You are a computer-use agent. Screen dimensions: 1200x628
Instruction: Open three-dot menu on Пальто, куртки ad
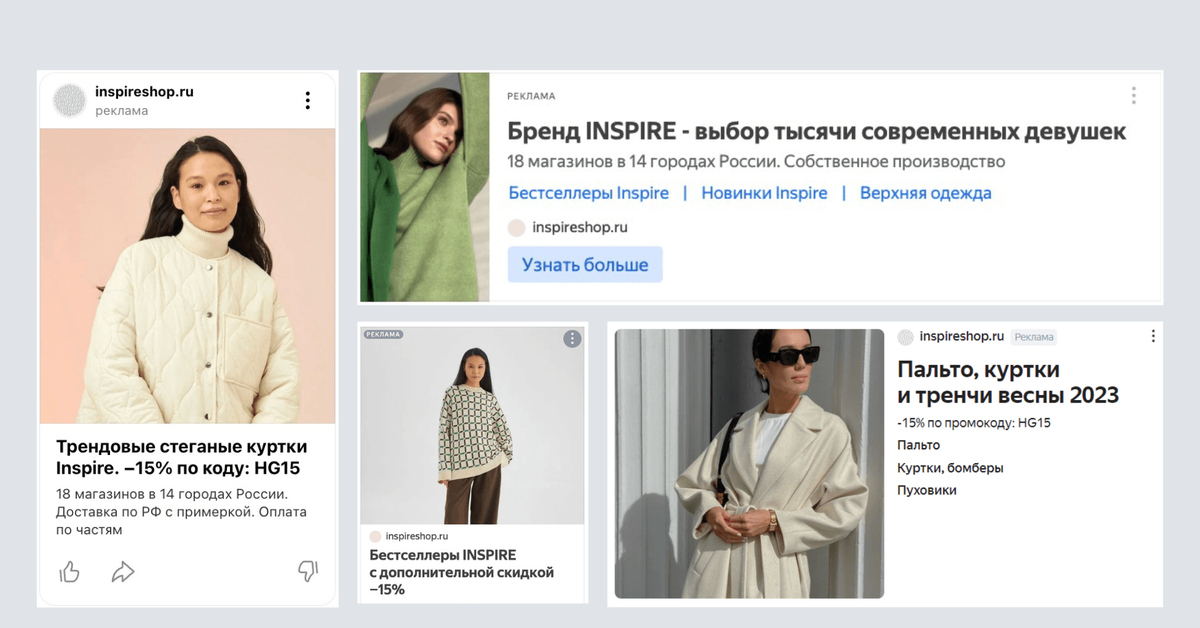[x=1152, y=337]
